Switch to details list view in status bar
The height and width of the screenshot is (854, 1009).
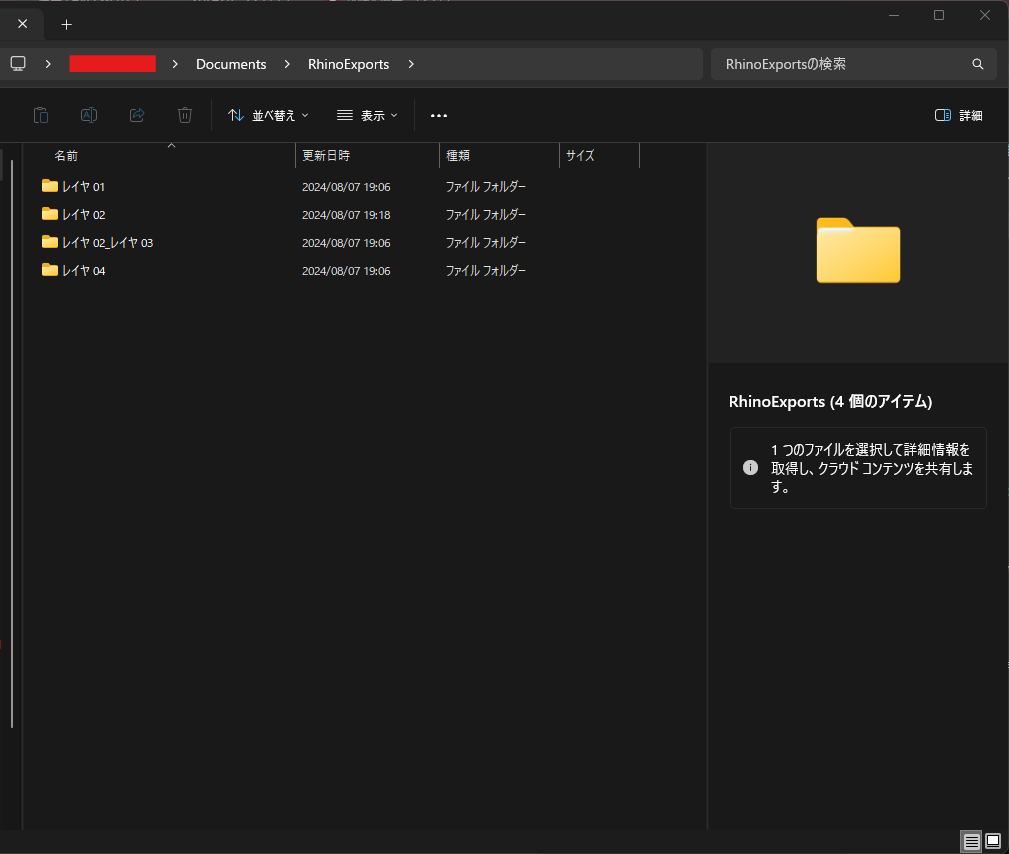[x=971, y=841]
